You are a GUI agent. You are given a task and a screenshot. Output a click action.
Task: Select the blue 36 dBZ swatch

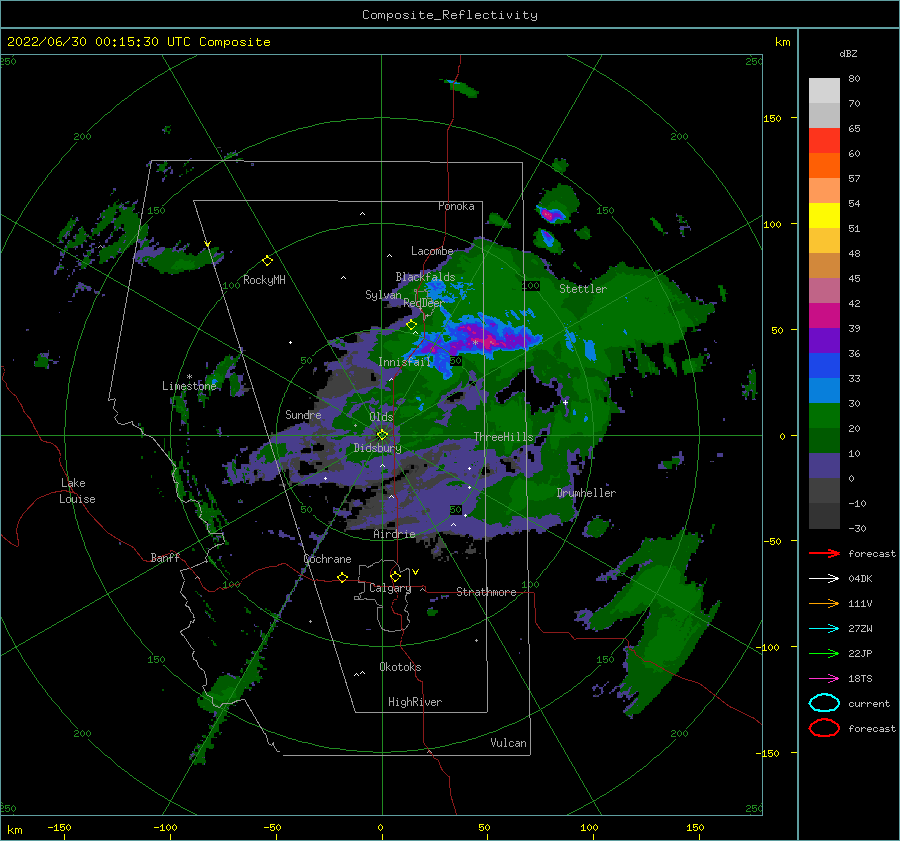tap(824, 365)
